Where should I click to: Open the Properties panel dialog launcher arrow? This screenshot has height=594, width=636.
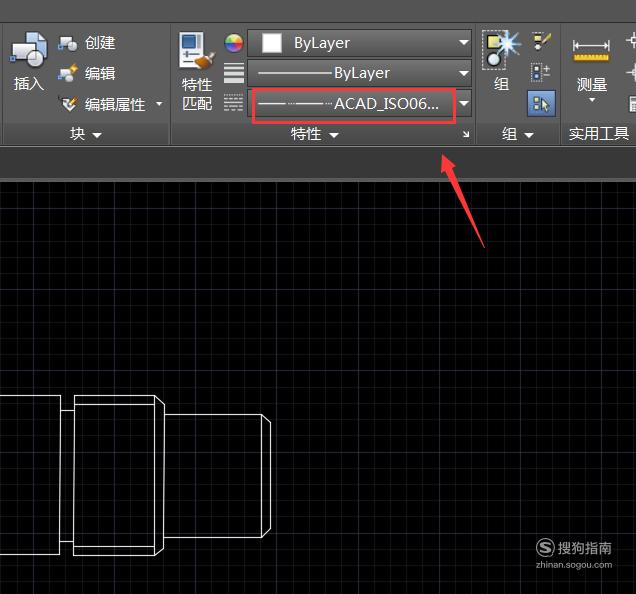click(466, 134)
